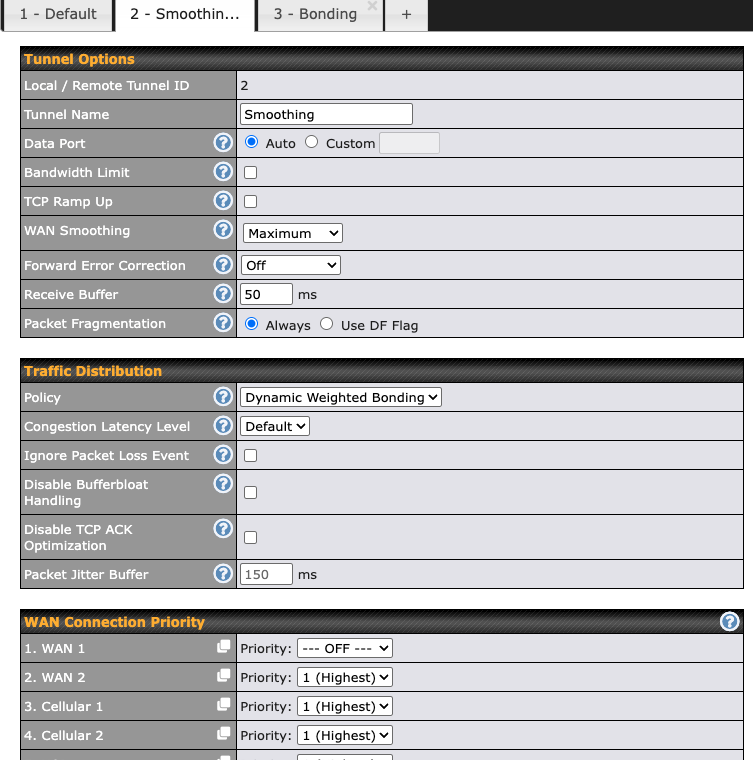Screen dimensions: 753x760
Task: Show help for Receive Buffer
Action: click(x=223, y=294)
